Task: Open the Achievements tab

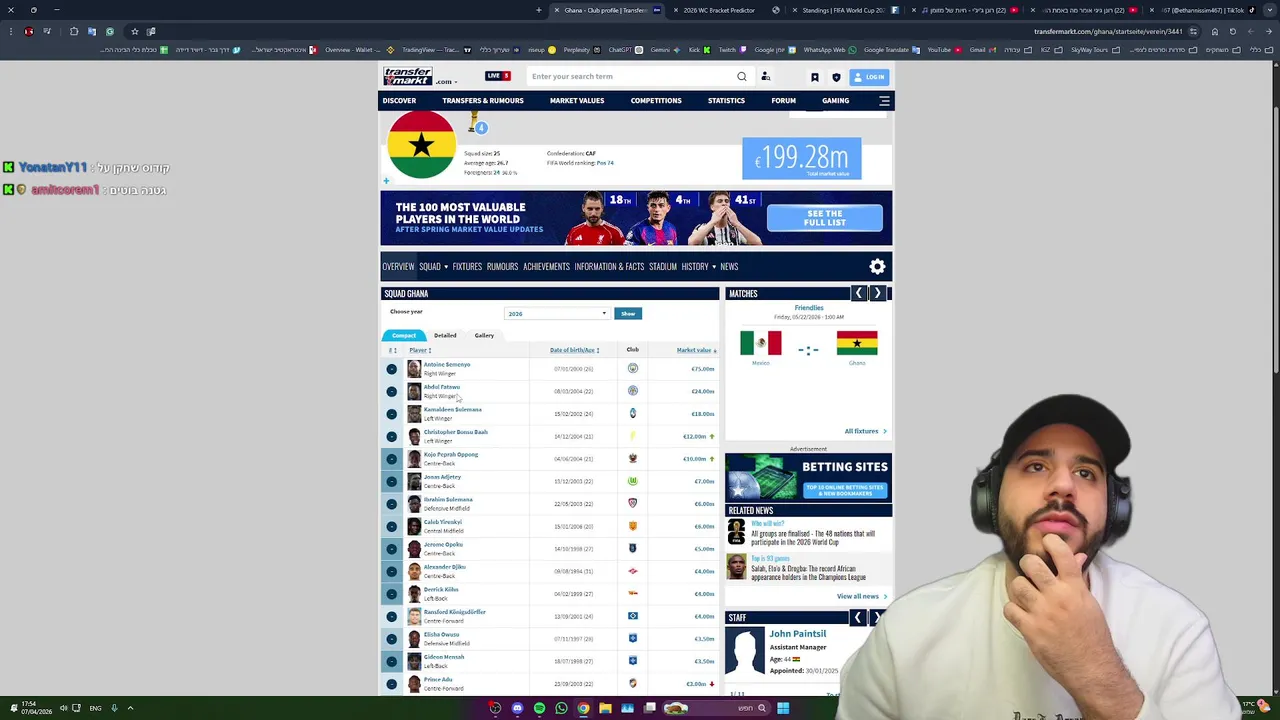Action: coord(546,267)
